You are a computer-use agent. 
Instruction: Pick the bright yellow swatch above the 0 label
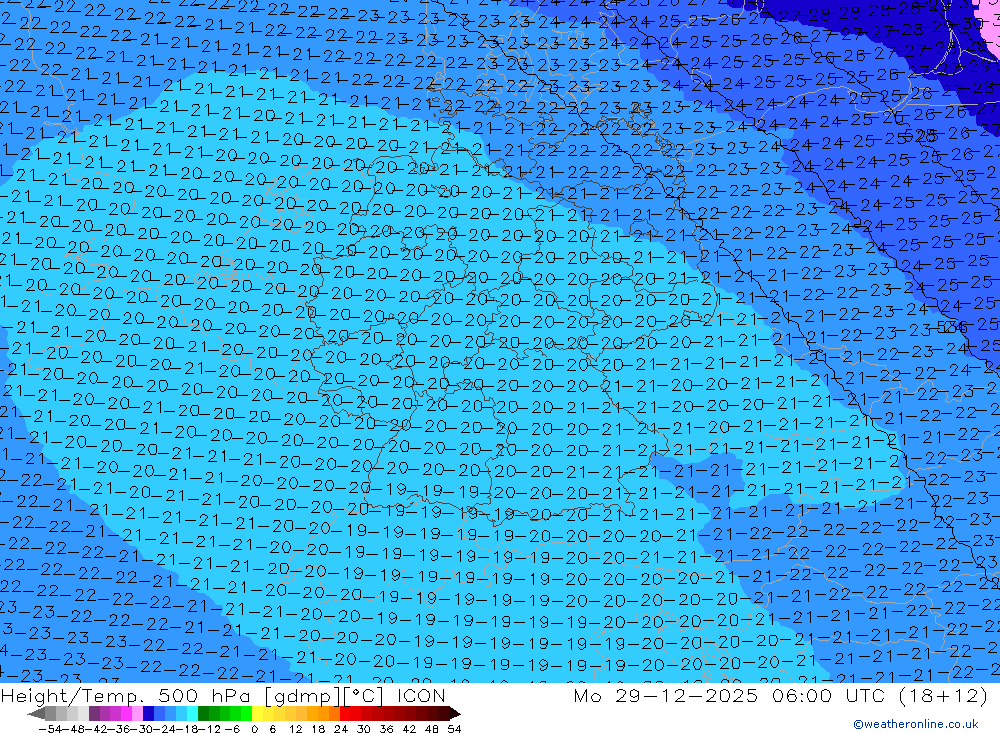(x=258, y=714)
